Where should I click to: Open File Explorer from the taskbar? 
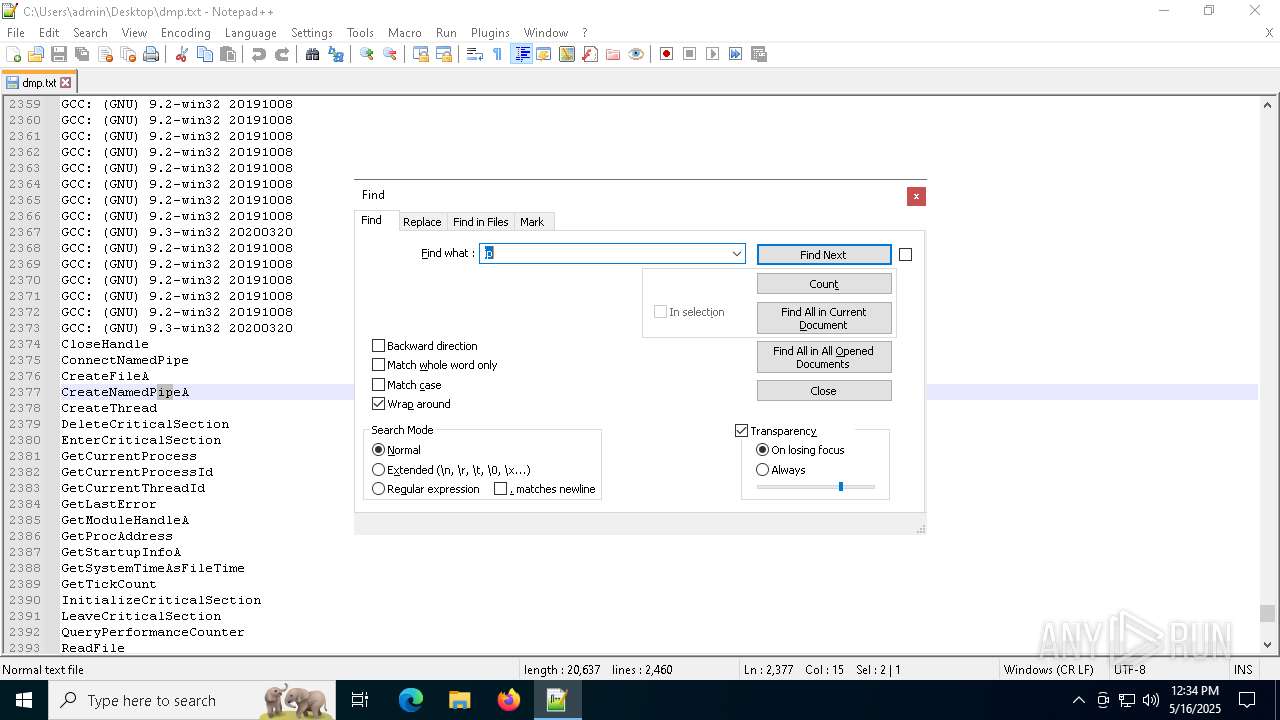(x=460, y=700)
